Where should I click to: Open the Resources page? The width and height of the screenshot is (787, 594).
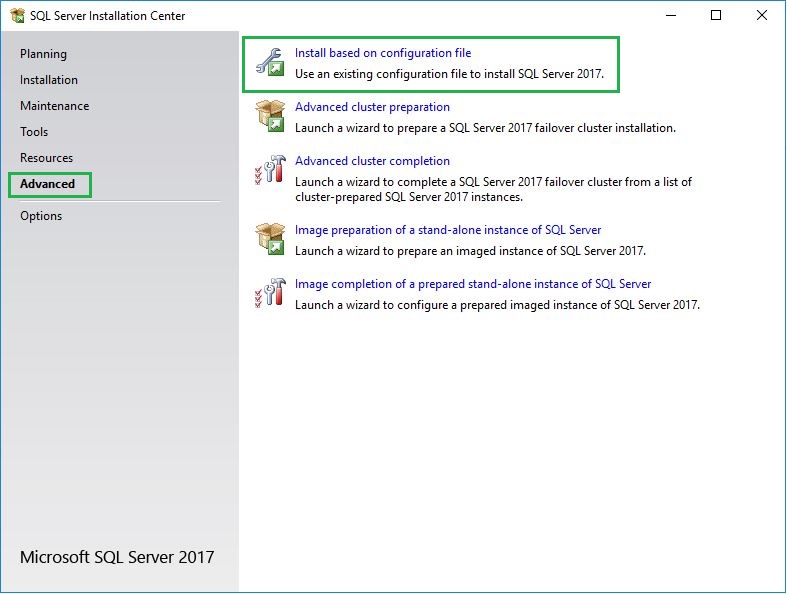(x=47, y=158)
